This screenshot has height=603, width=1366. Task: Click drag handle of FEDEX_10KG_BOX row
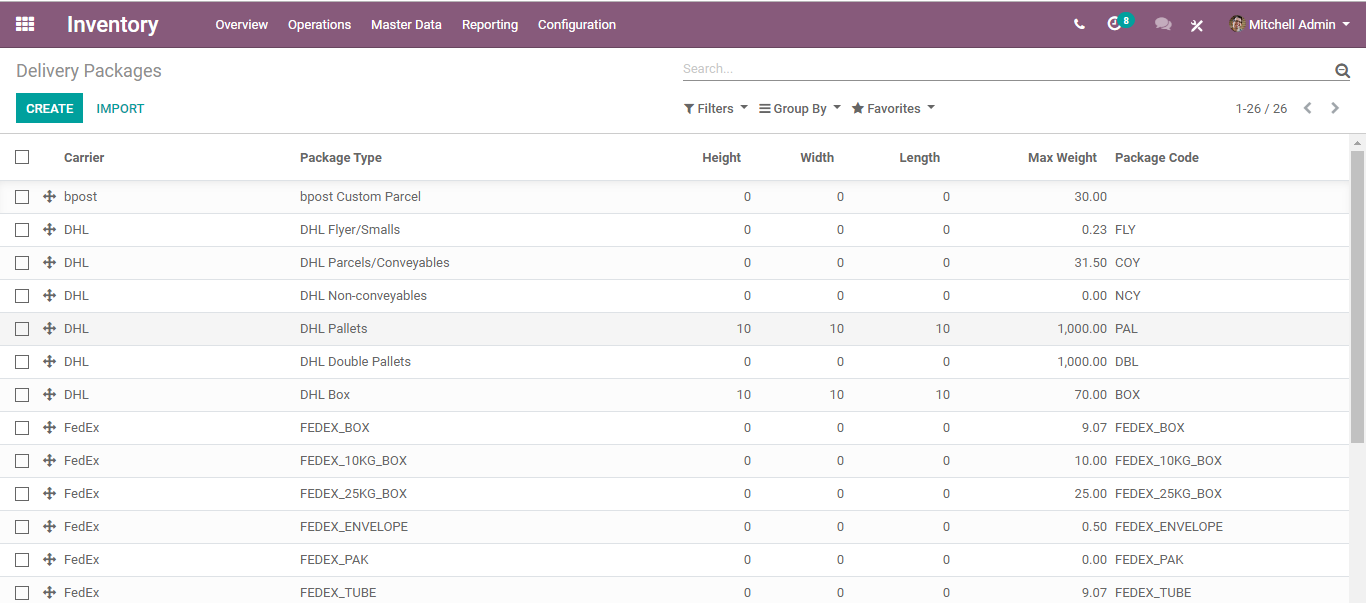point(49,461)
